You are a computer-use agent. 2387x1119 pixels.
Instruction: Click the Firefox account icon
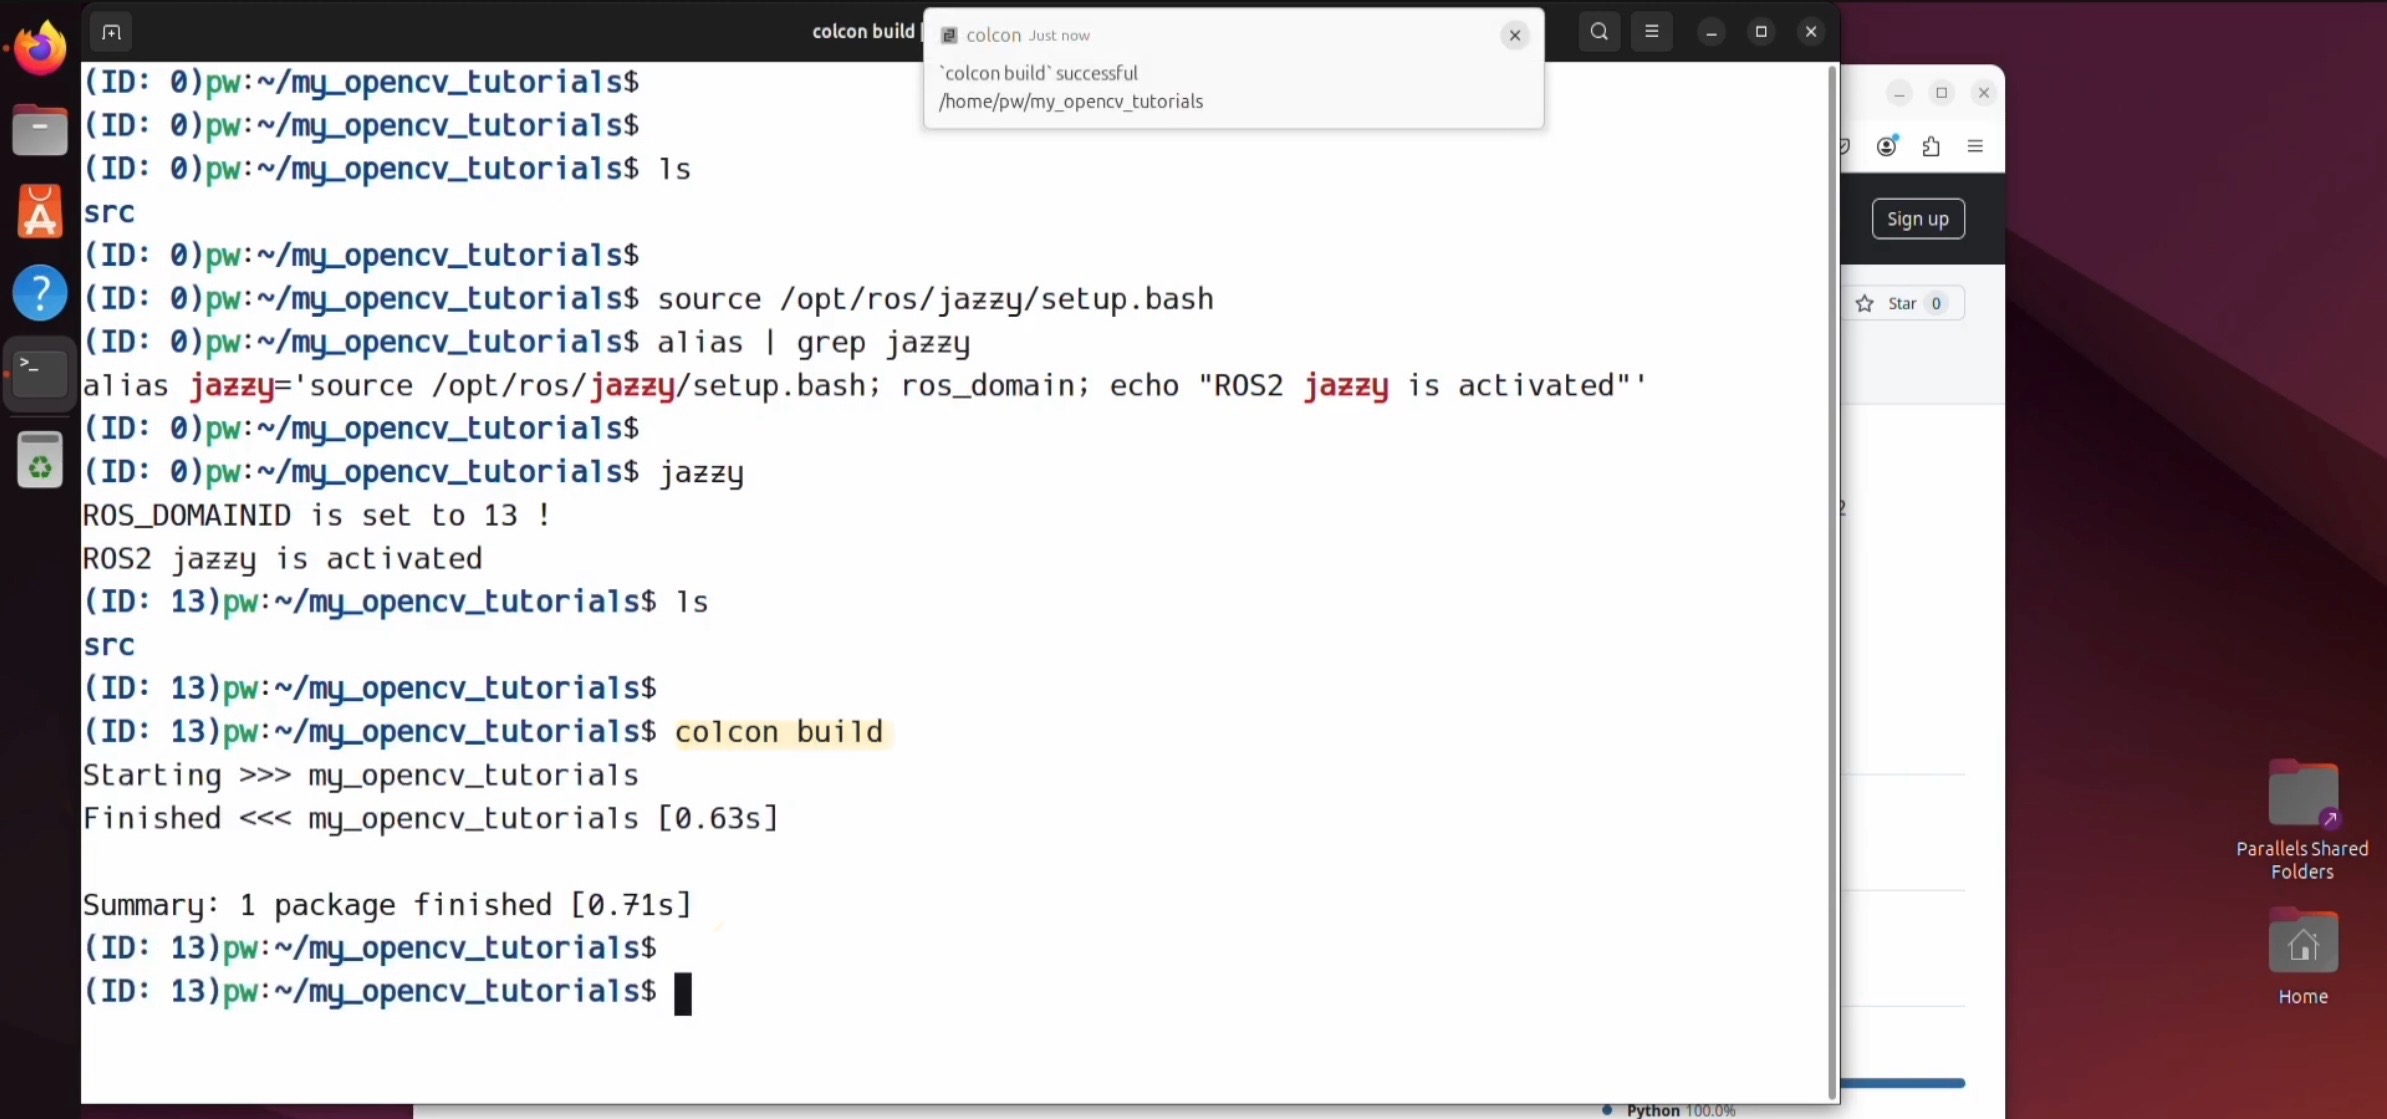click(1886, 146)
